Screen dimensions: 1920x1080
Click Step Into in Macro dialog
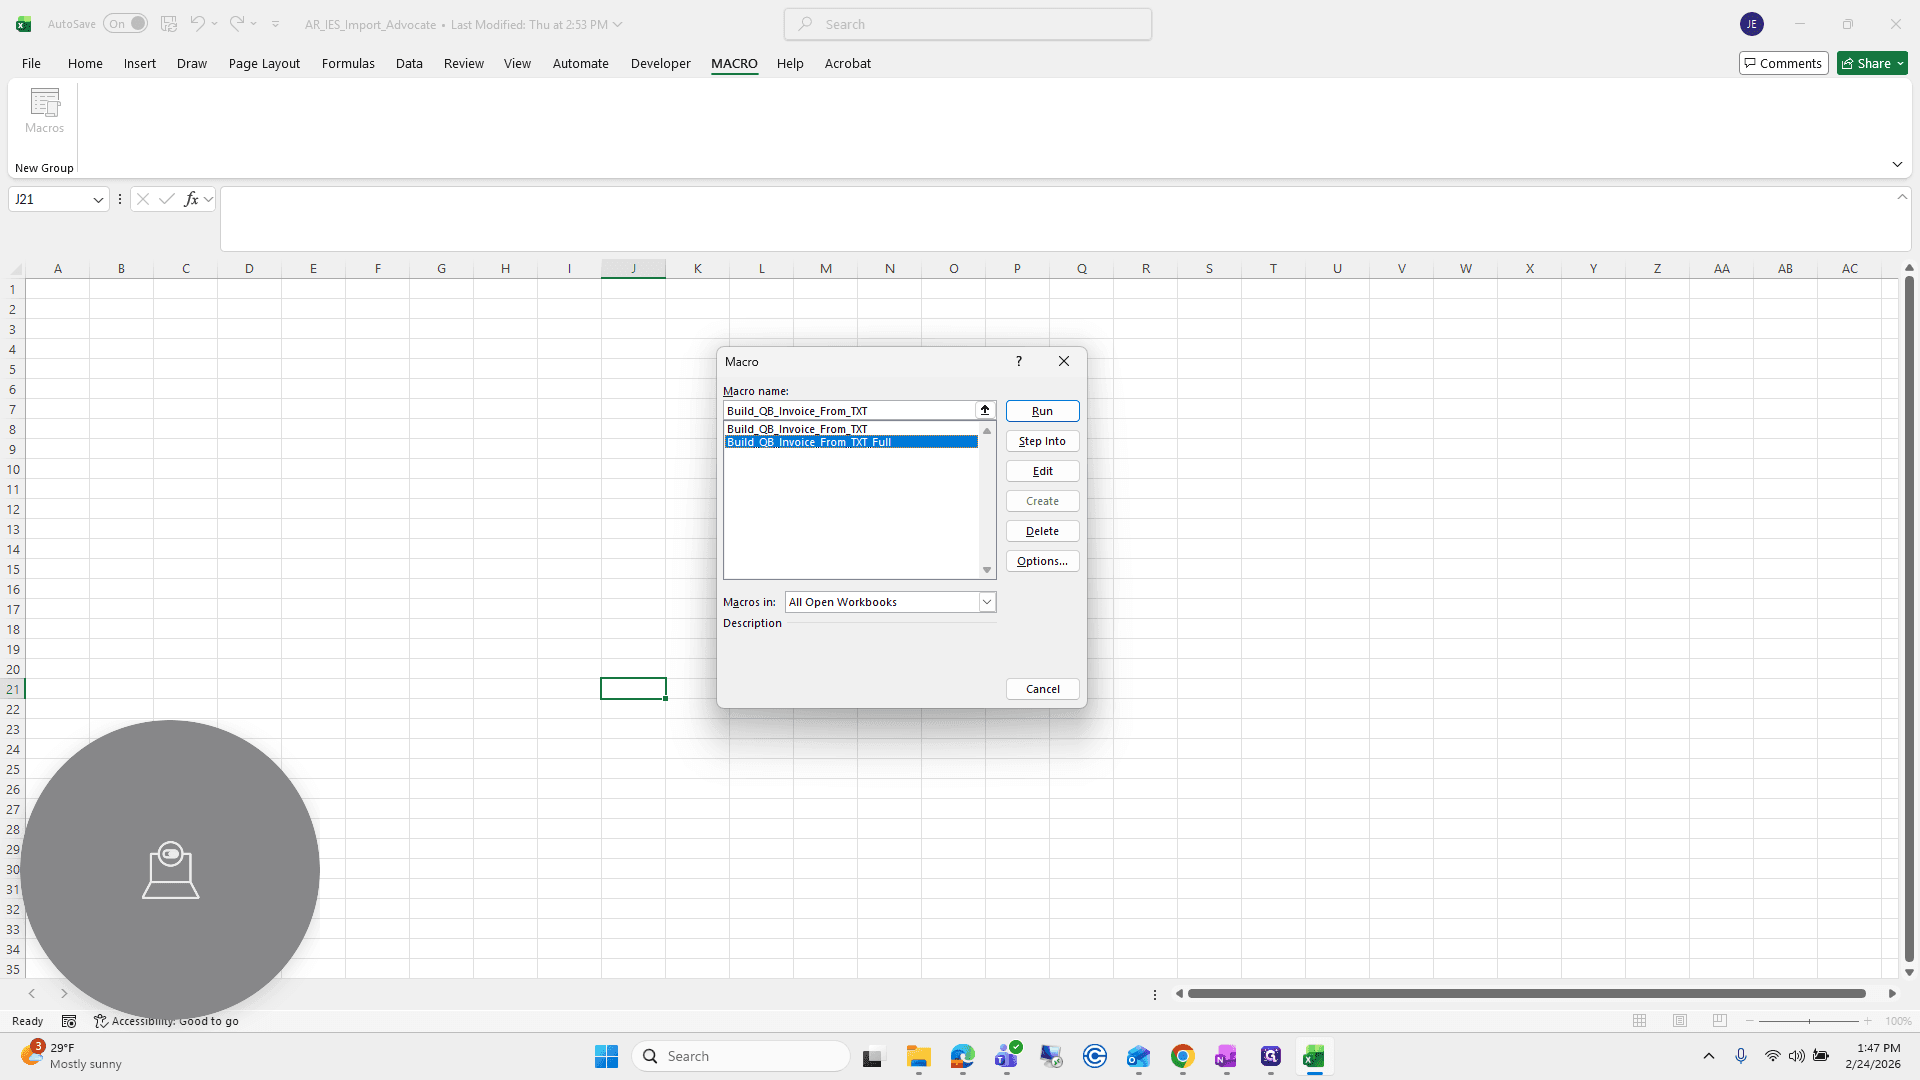pyautogui.click(x=1042, y=441)
